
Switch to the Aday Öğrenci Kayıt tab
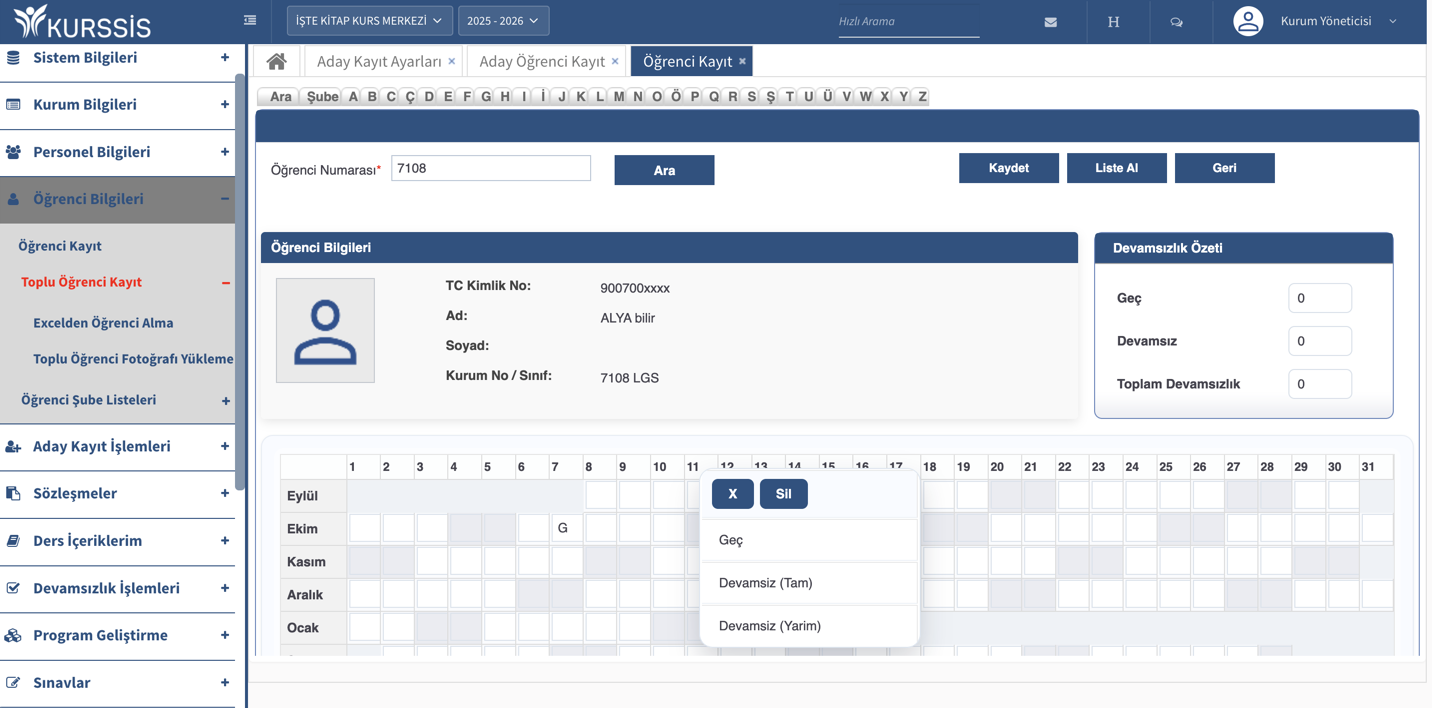point(541,62)
